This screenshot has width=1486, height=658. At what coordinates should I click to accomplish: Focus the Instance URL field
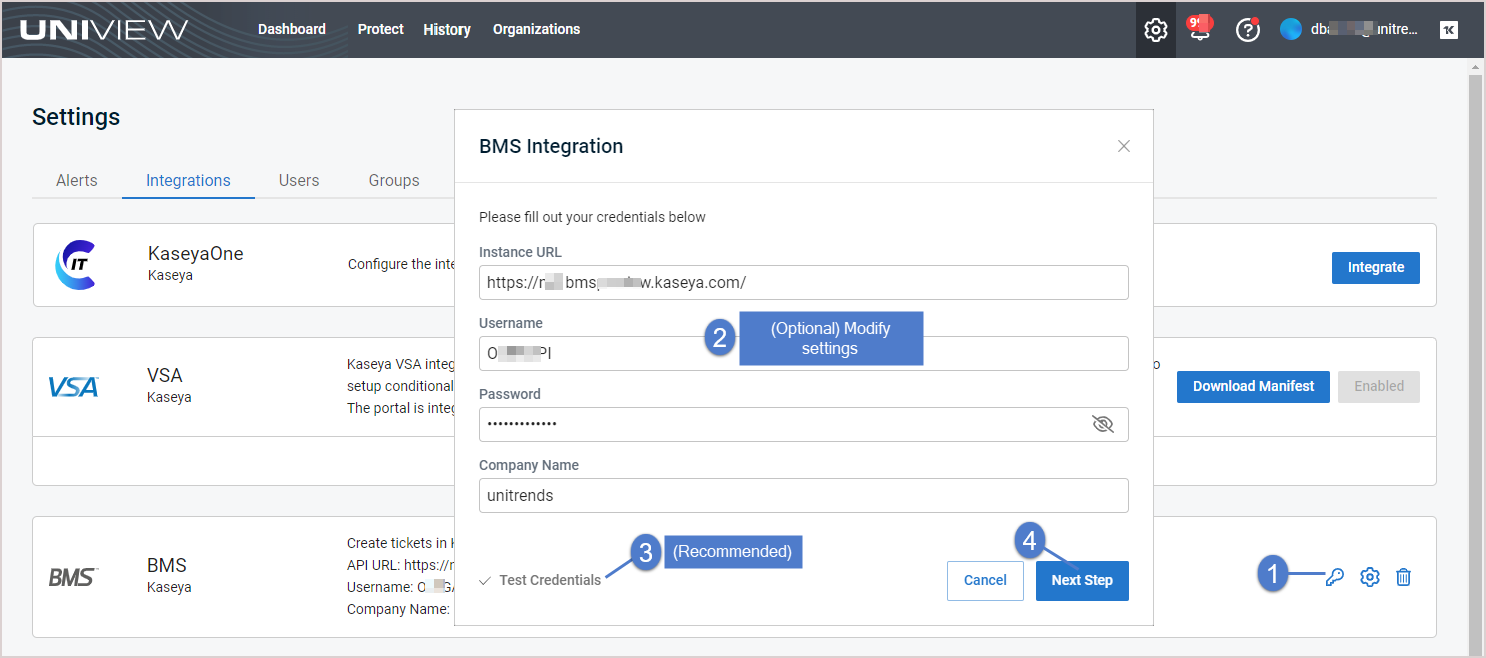click(804, 282)
